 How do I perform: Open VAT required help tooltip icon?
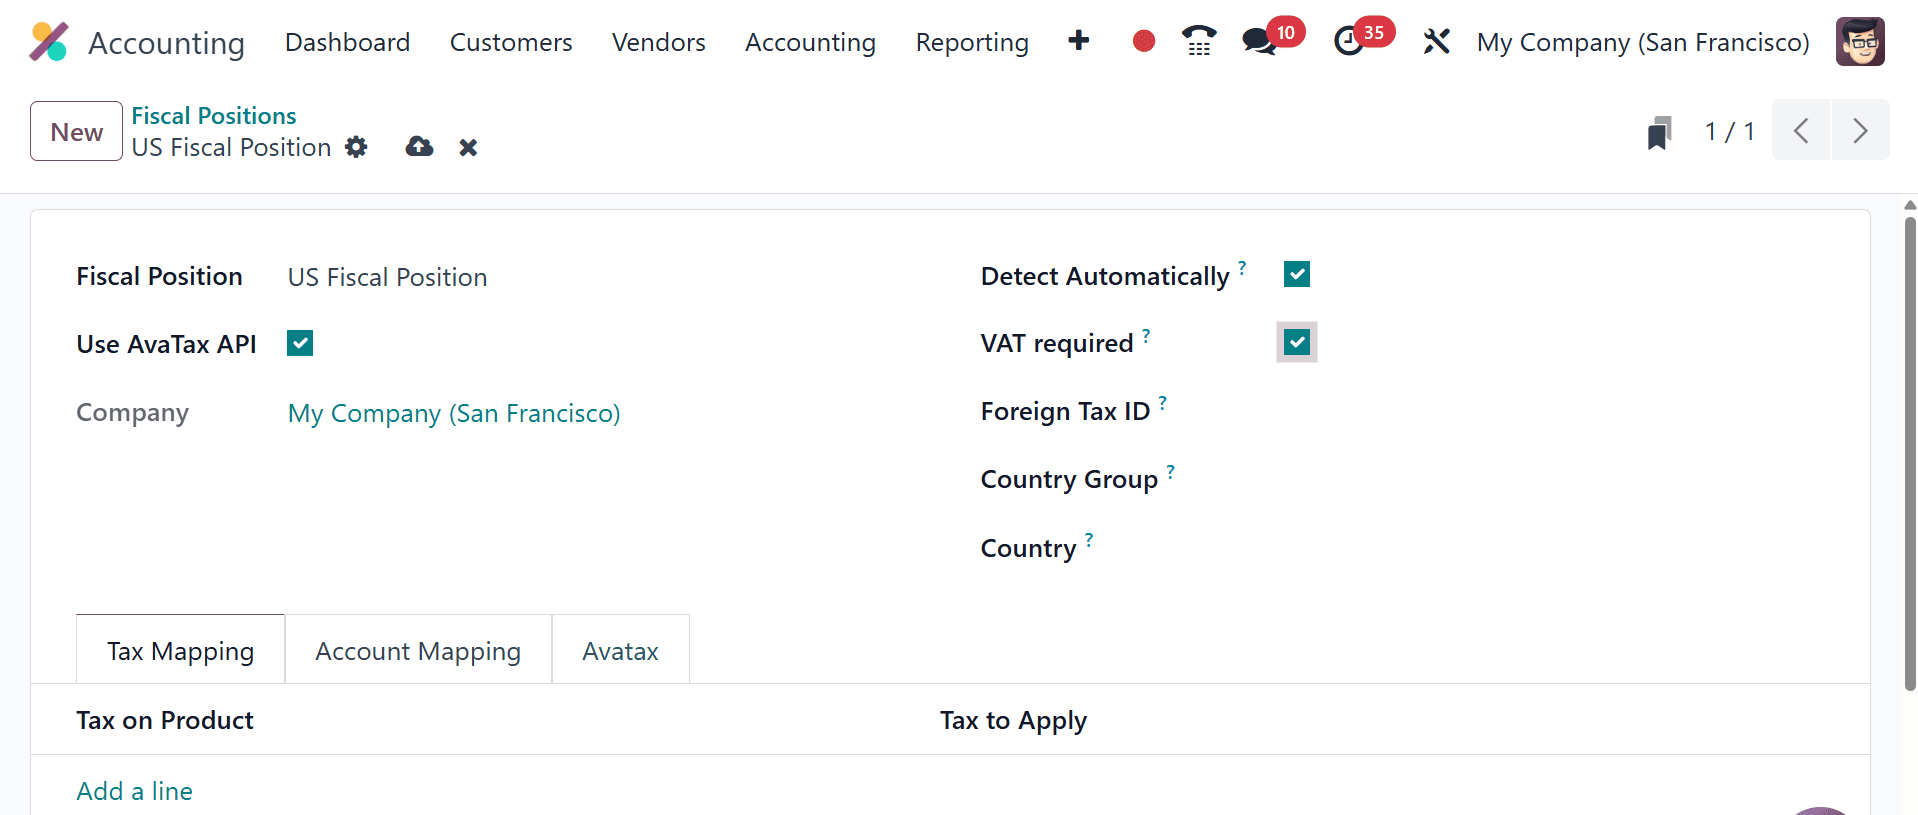1146,335
